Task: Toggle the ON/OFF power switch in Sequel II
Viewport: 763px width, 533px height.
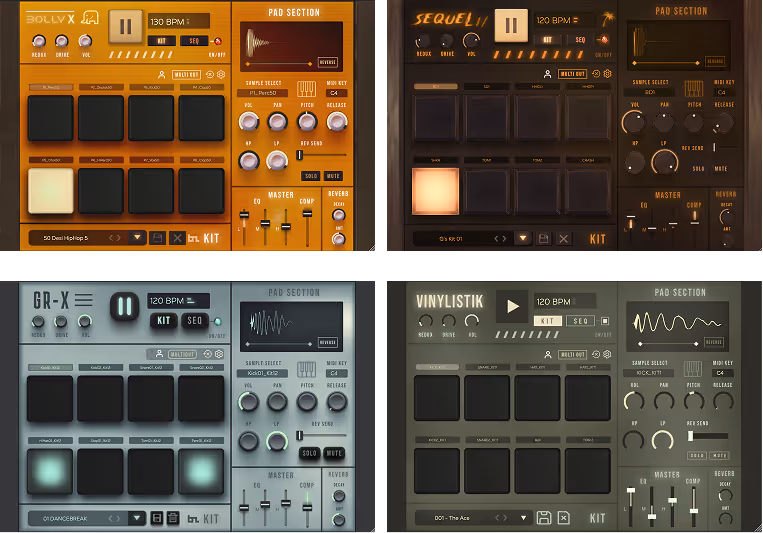Action: [x=604, y=39]
